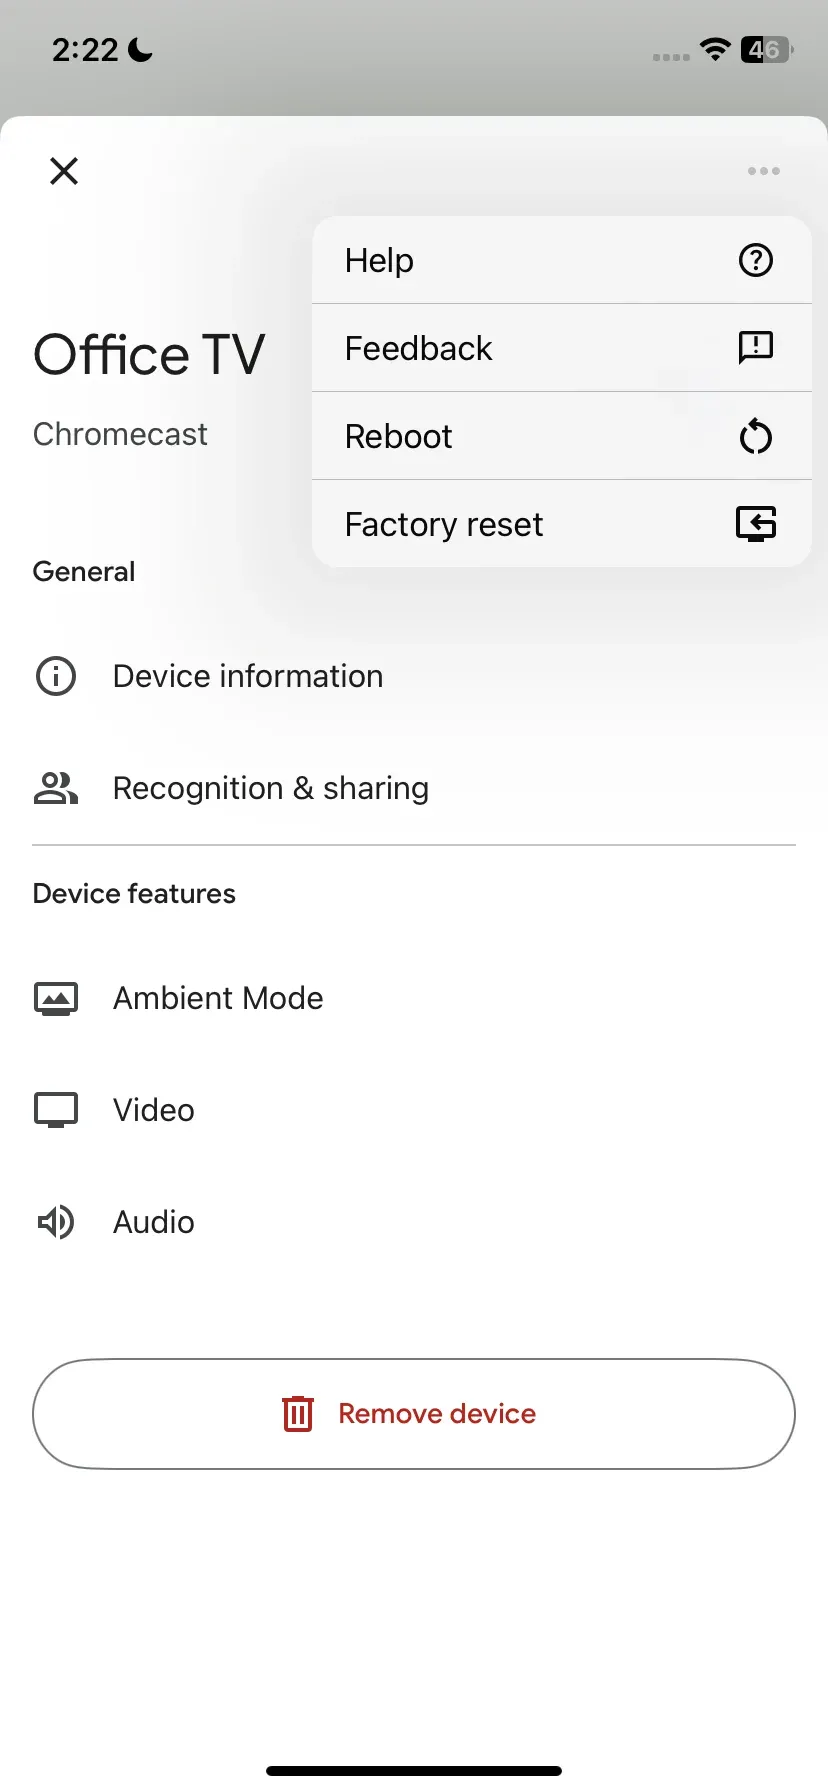Tap the question mark Help icon

[756, 260]
